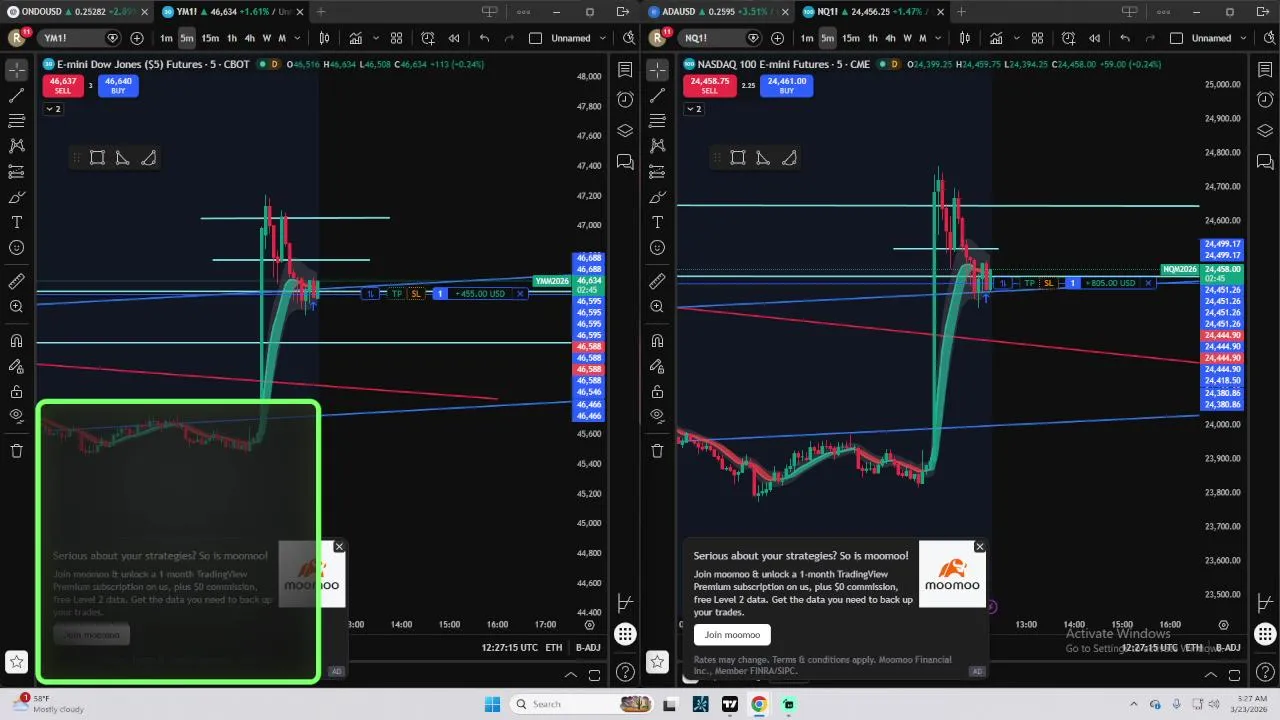
Task: Open the object tree layers in NQ1! window
Action: (1265, 131)
